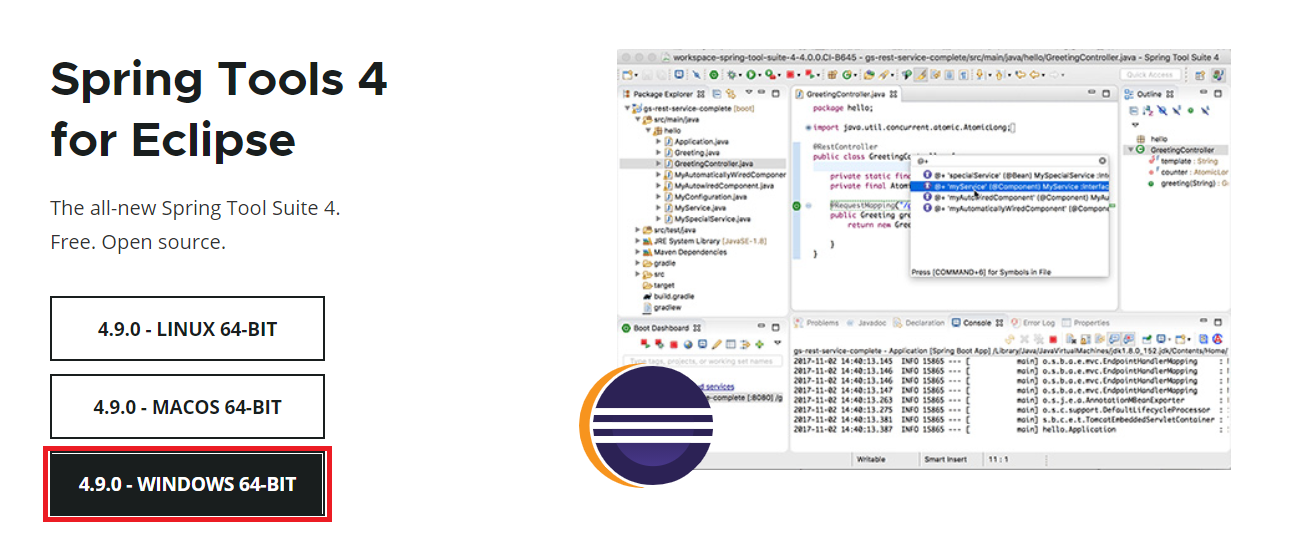
Task: Expand the src/test/java folder in Package Explorer
Action: click(x=637, y=230)
